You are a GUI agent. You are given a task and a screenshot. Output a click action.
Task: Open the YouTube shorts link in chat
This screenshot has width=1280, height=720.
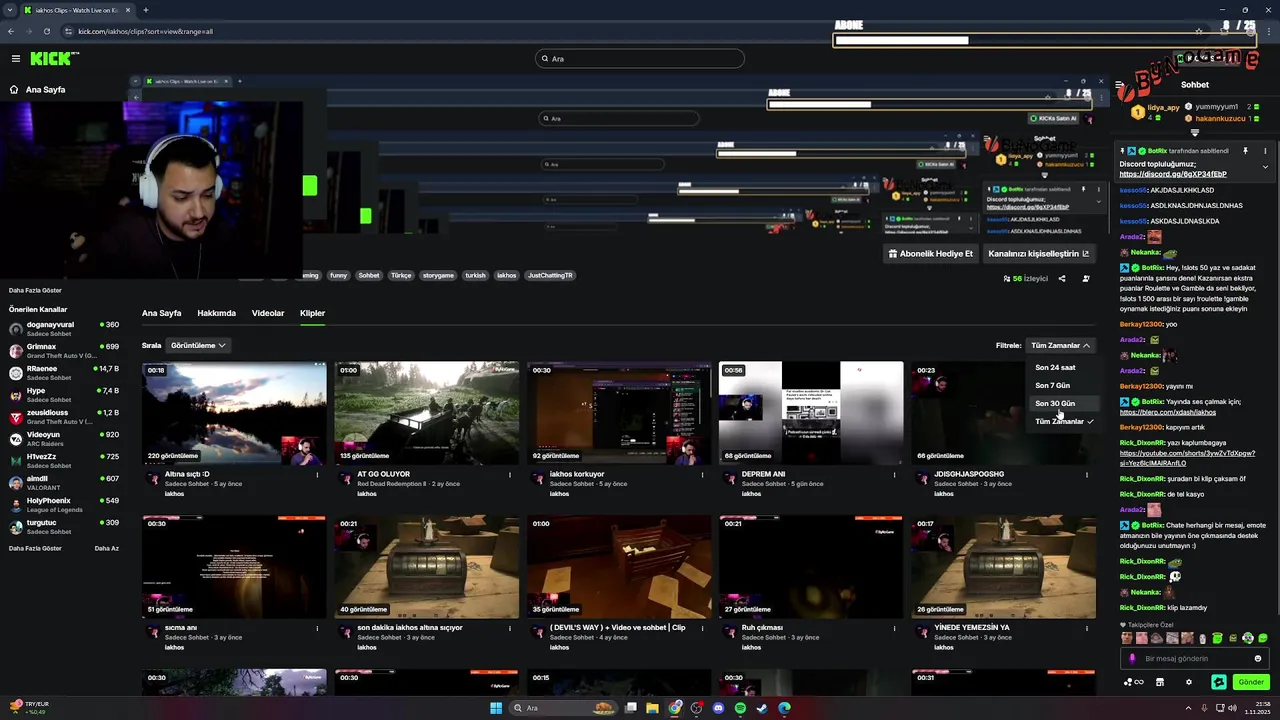click(x=1187, y=458)
